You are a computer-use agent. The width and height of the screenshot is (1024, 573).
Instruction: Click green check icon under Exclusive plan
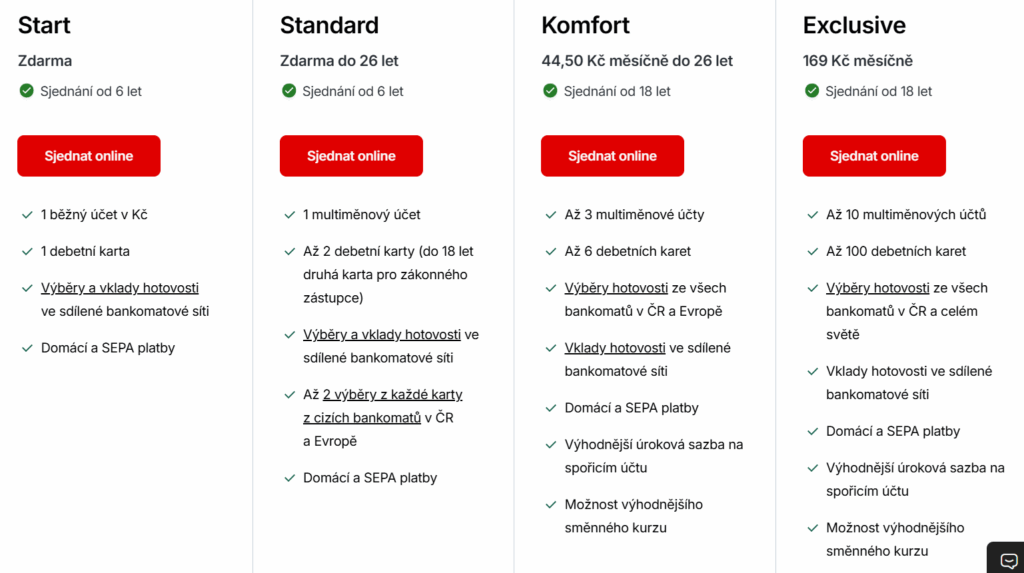click(x=812, y=91)
